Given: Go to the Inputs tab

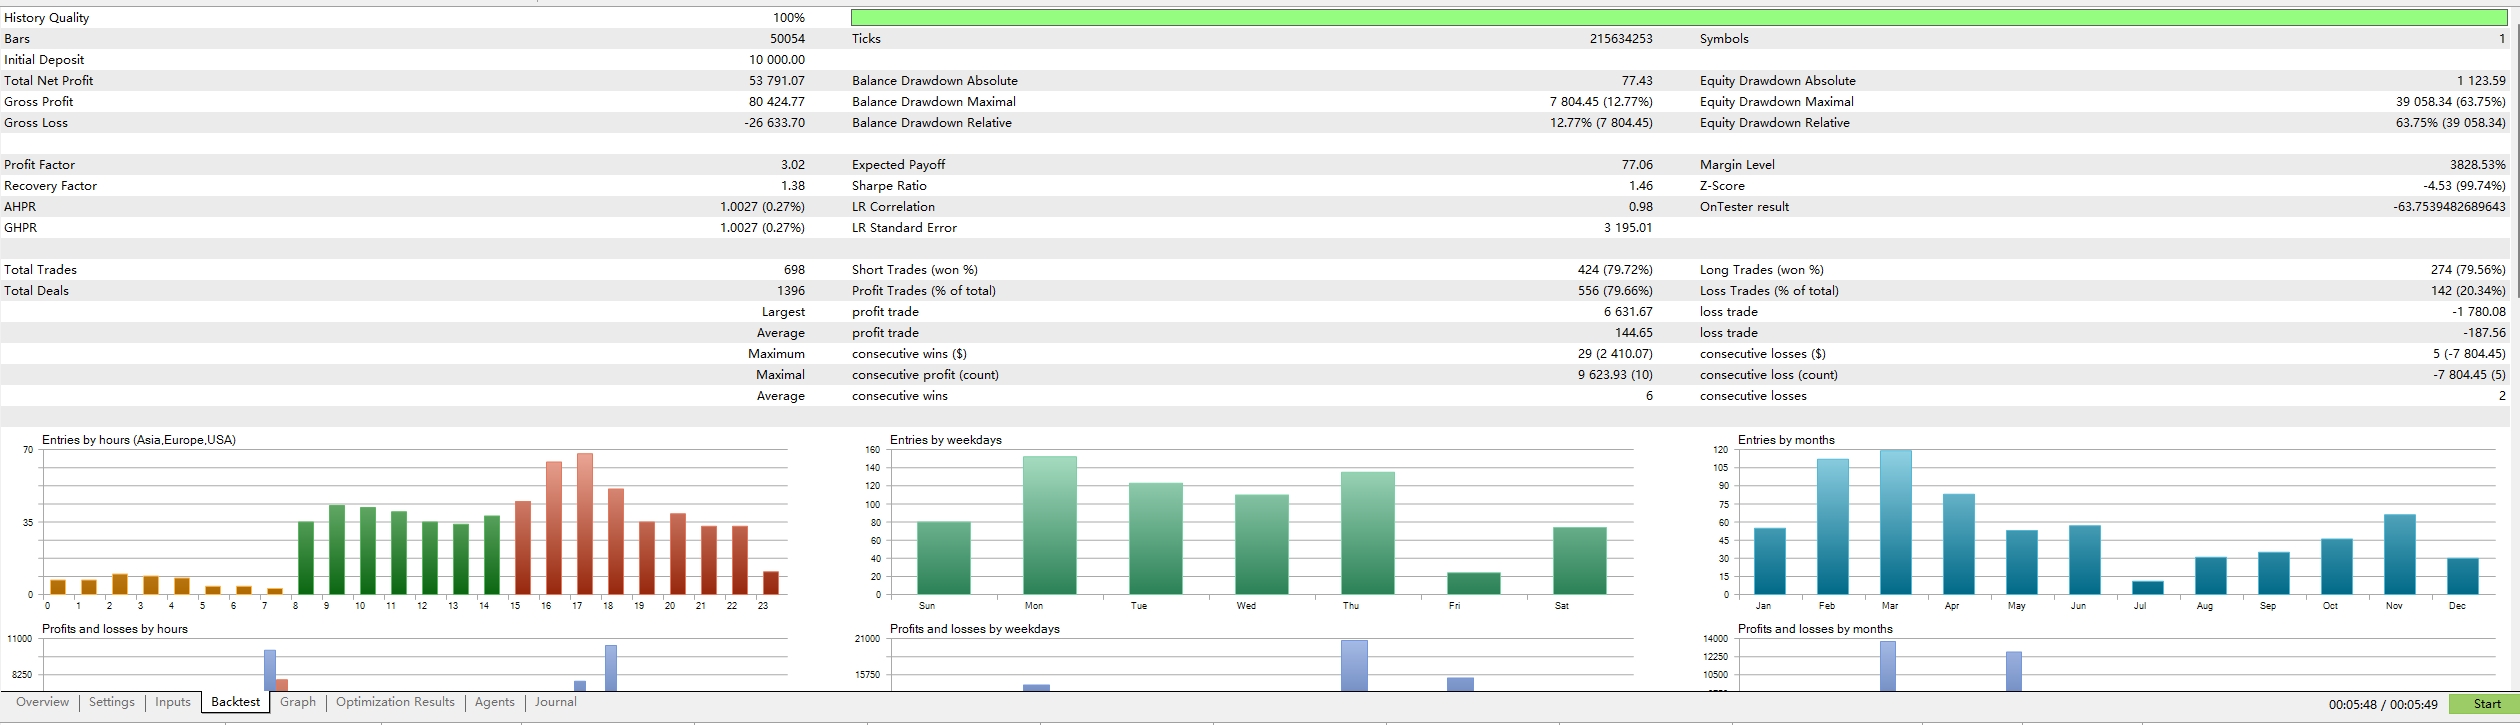Looking at the screenshot, I should 173,702.
